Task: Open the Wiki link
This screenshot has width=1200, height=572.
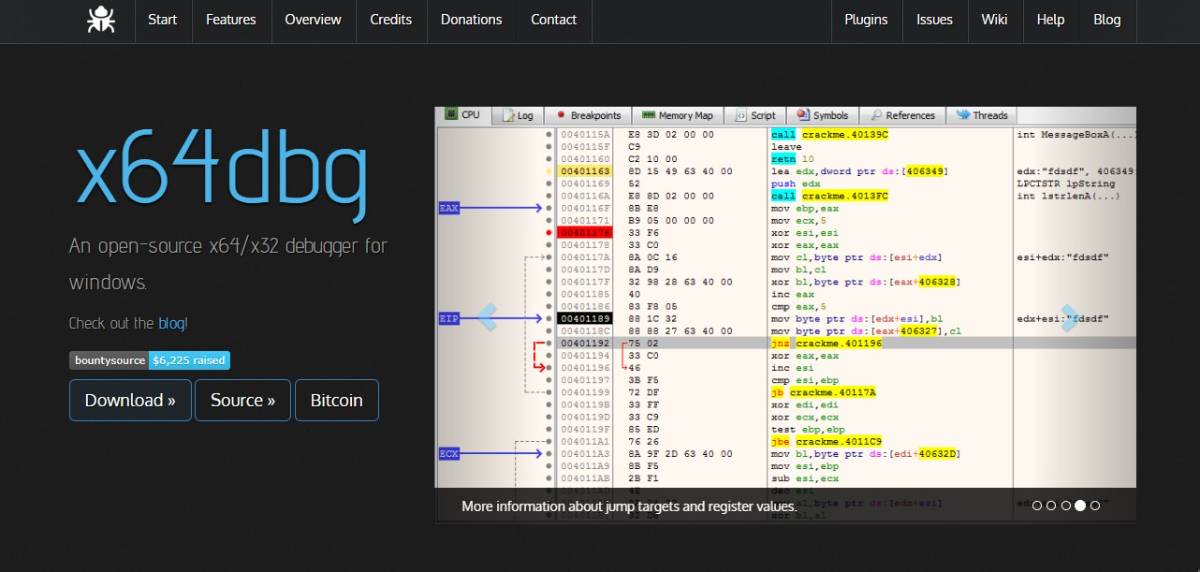Action: coord(994,19)
